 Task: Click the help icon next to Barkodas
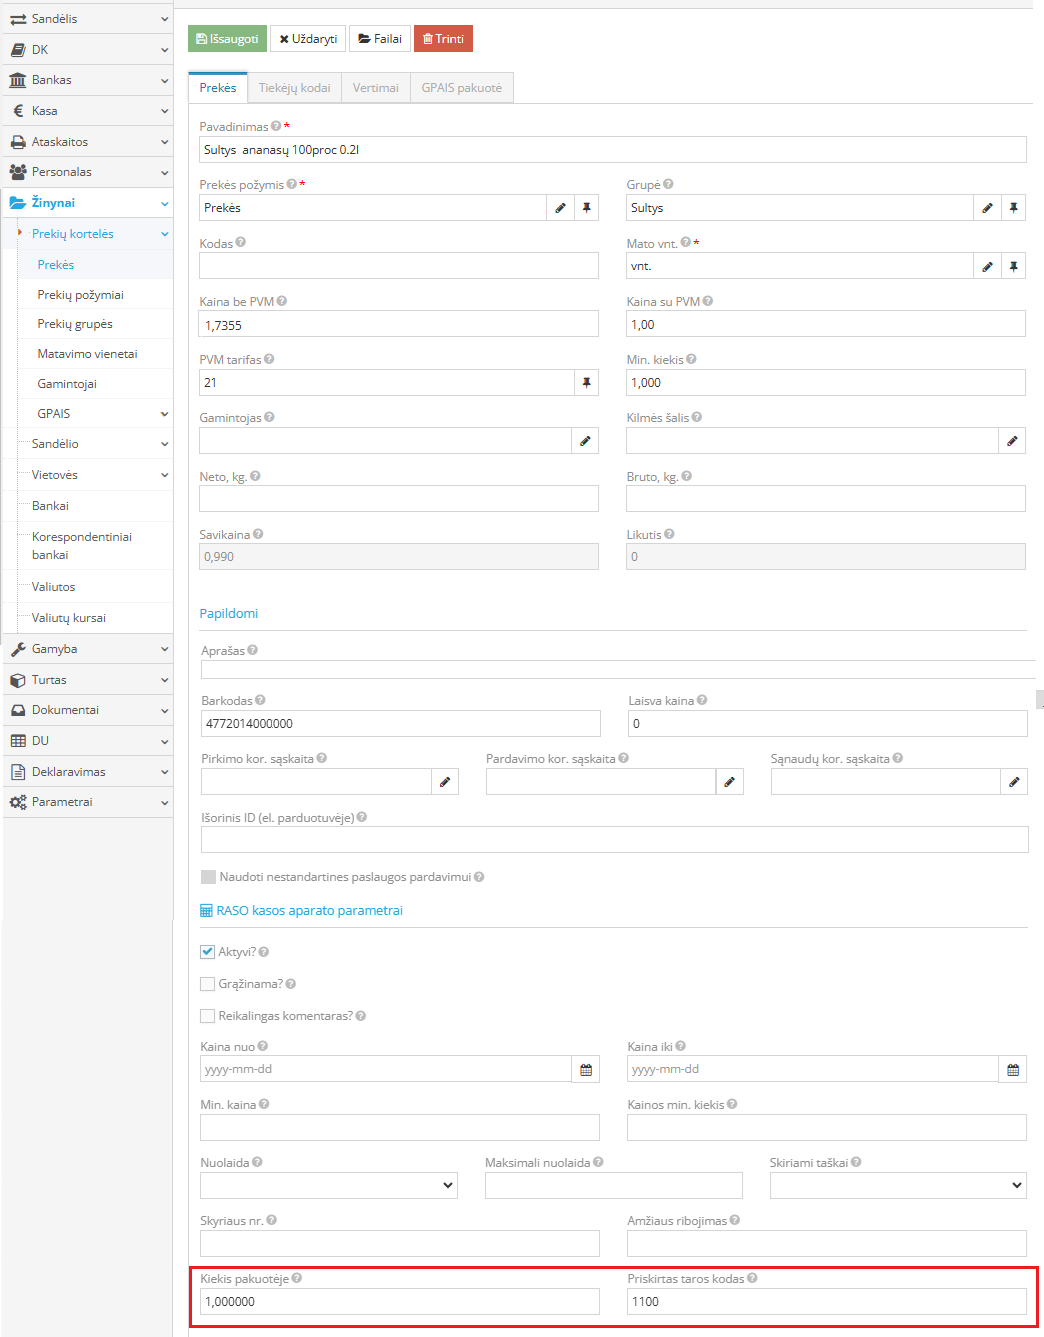(x=260, y=700)
